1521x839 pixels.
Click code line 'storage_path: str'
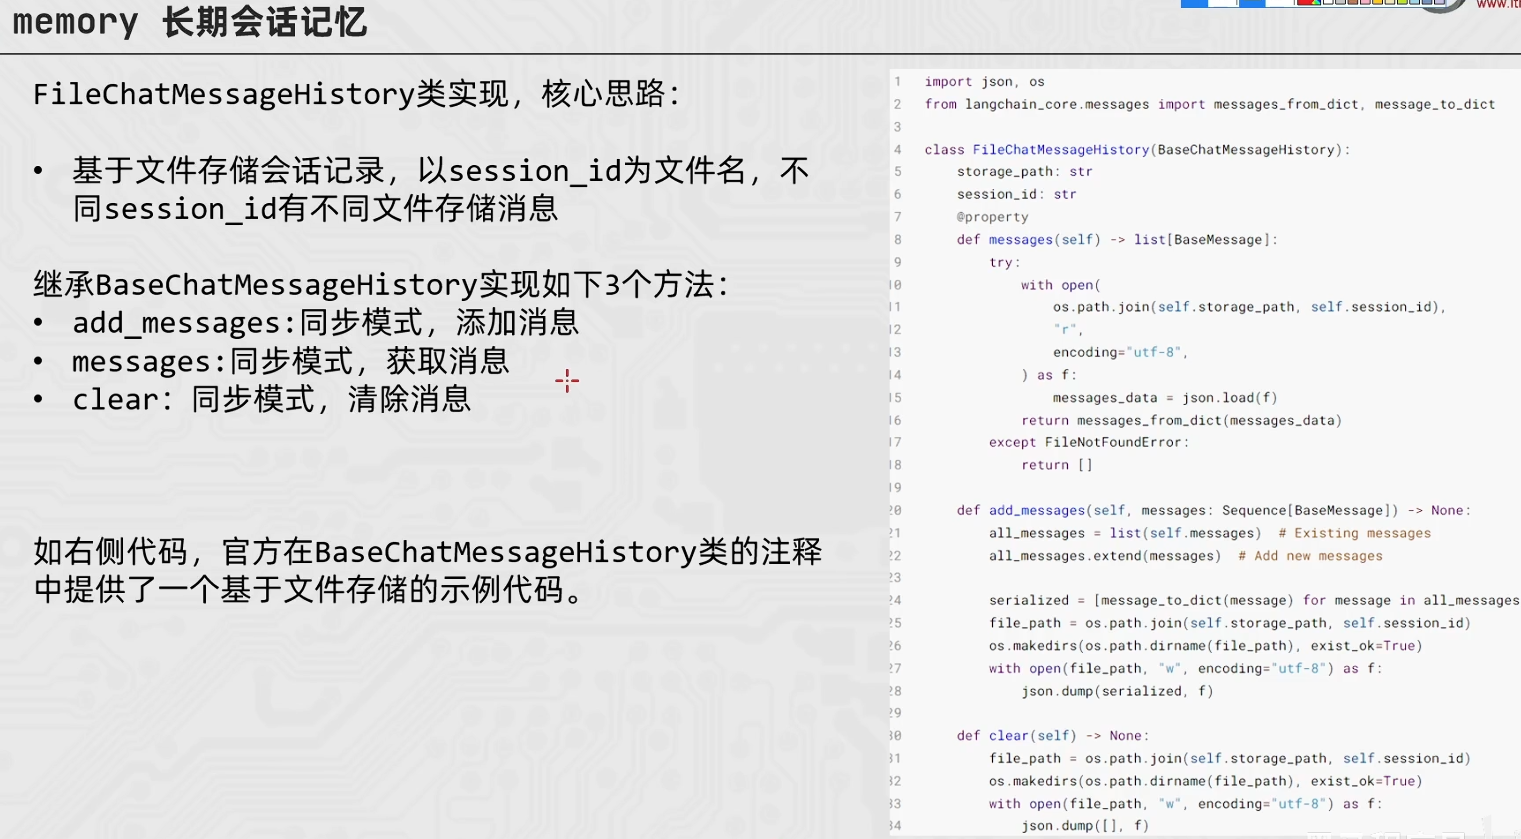pyautogui.click(x=1024, y=172)
